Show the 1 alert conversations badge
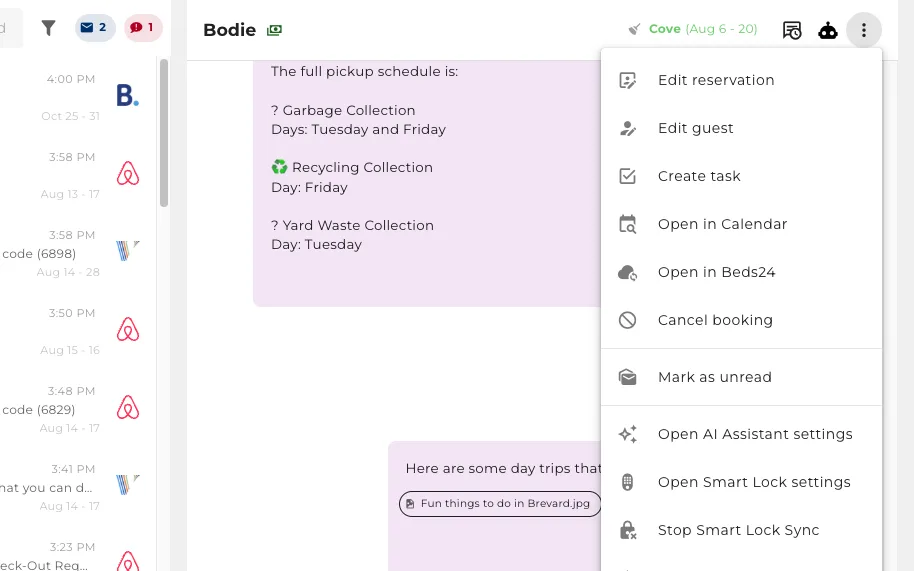Viewport: 914px width, 571px height. [143, 27]
